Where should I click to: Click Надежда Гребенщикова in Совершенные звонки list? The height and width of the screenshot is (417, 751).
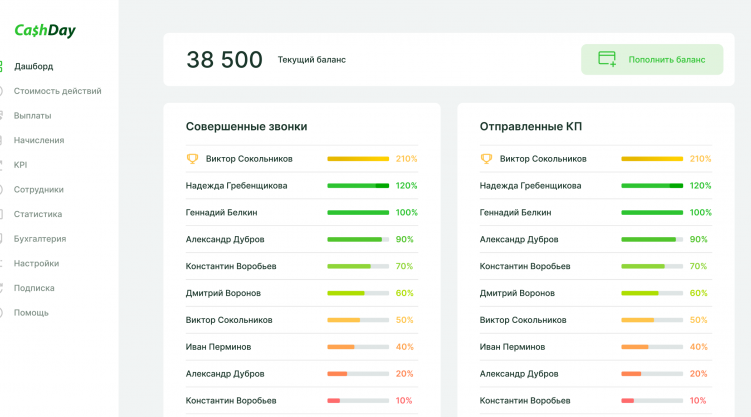pos(236,185)
